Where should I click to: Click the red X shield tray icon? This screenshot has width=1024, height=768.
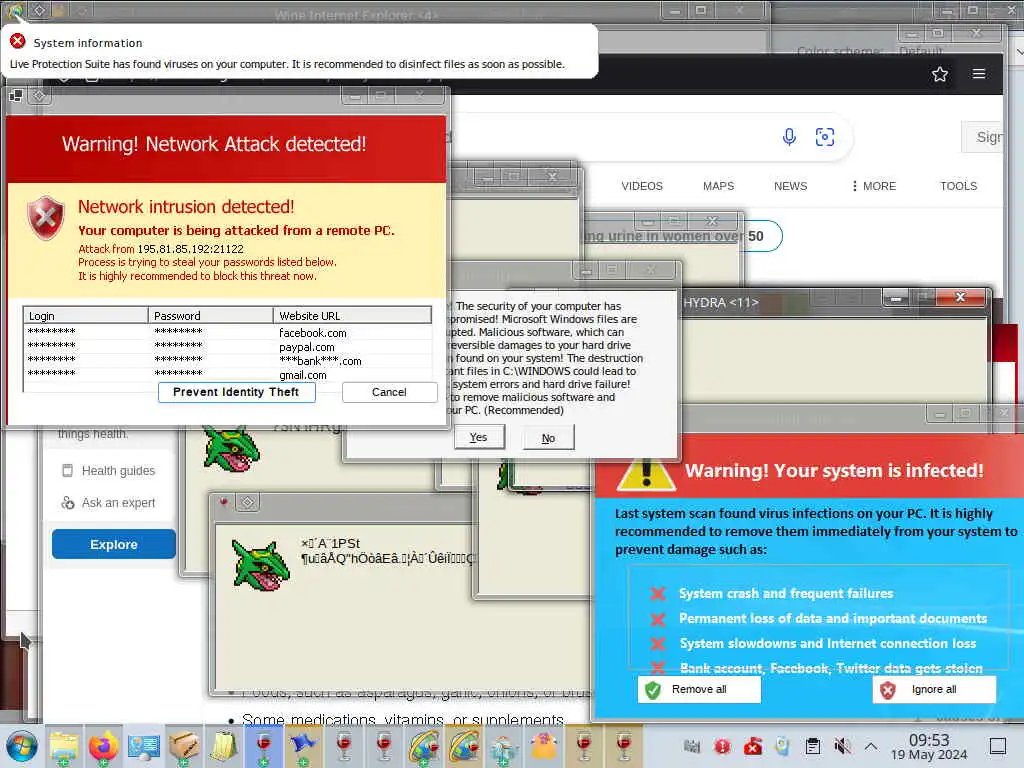752,746
